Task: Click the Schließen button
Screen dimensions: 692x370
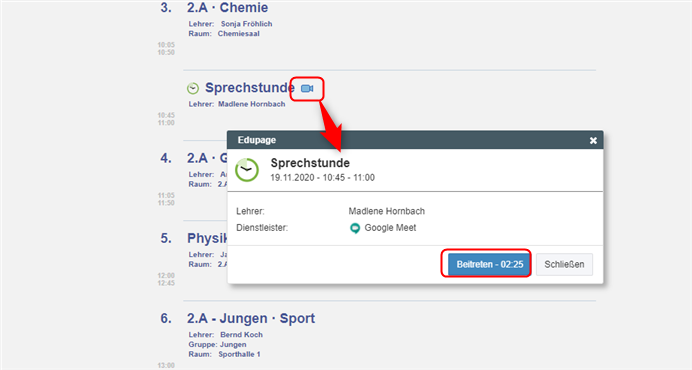Action: 564,264
